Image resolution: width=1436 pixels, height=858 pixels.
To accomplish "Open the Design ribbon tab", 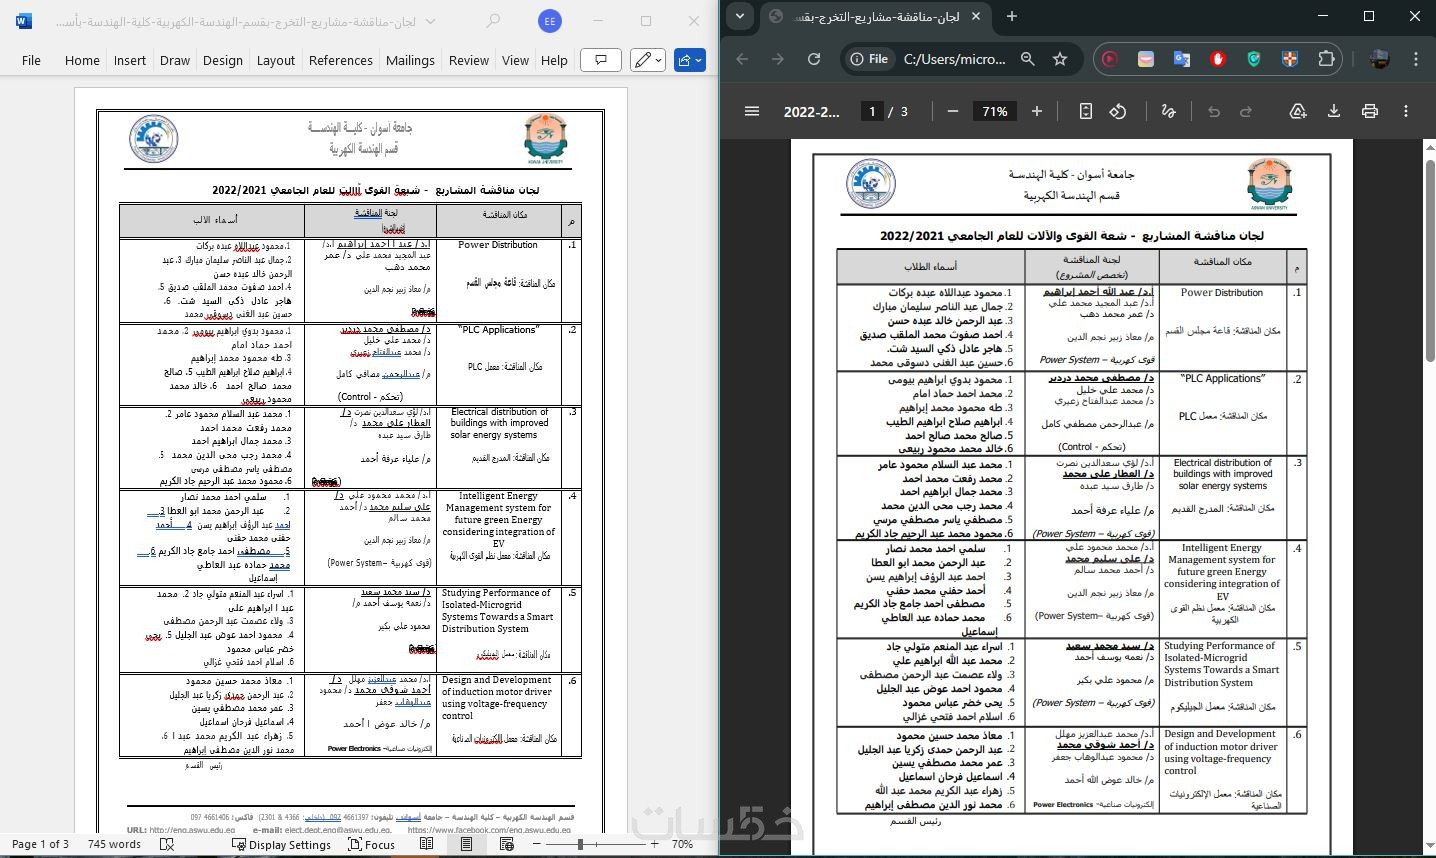I will (223, 60).
